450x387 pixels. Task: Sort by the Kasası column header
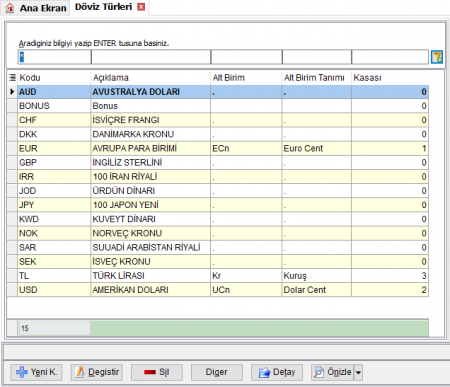tap(390, 78)
